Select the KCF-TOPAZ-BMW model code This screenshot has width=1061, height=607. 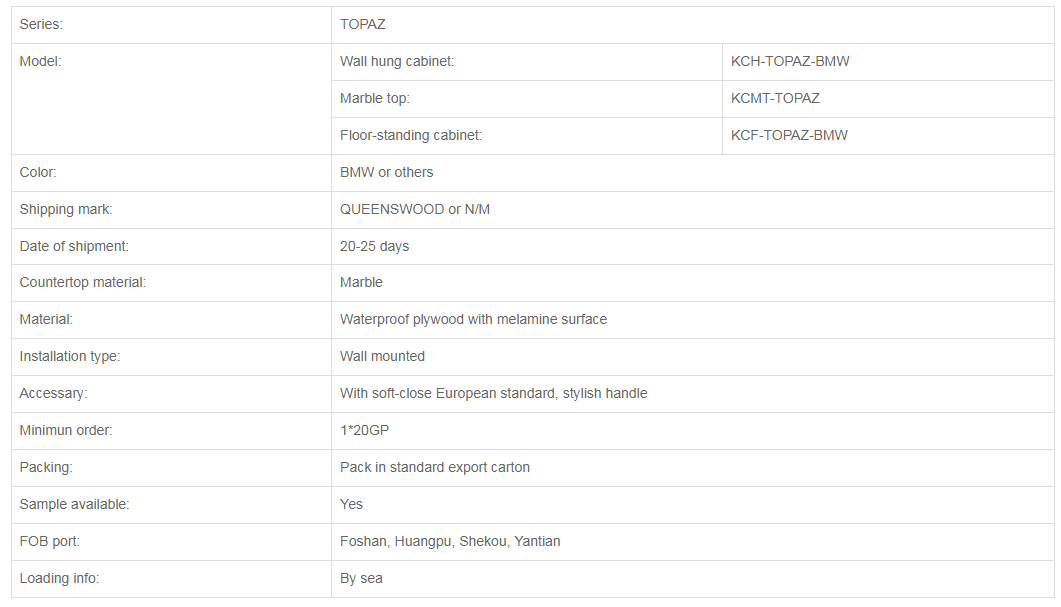[x=789, y=135]
